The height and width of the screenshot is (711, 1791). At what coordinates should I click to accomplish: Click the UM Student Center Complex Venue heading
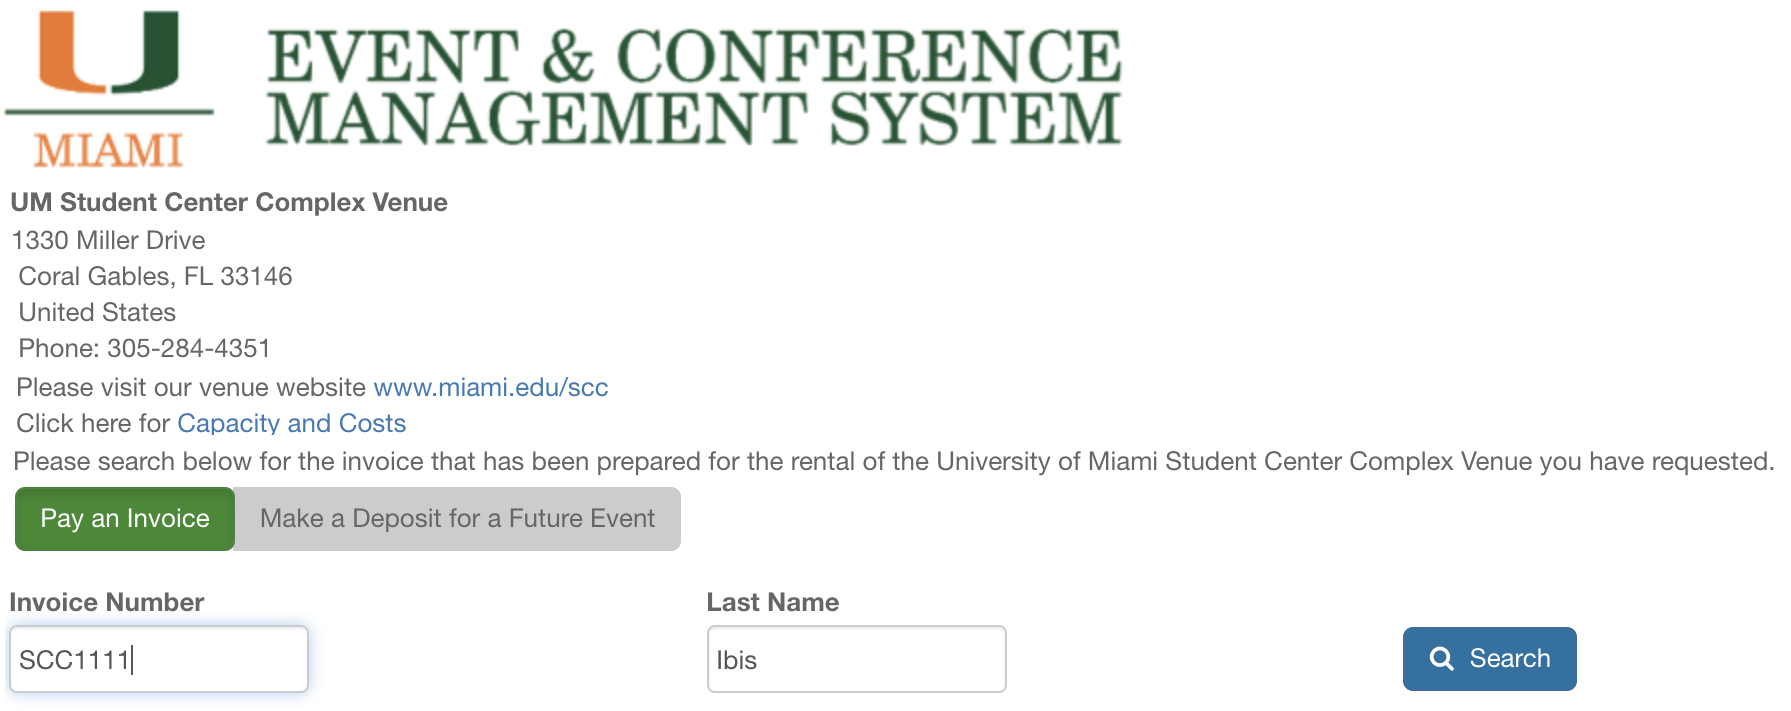[x=229, y=202]
